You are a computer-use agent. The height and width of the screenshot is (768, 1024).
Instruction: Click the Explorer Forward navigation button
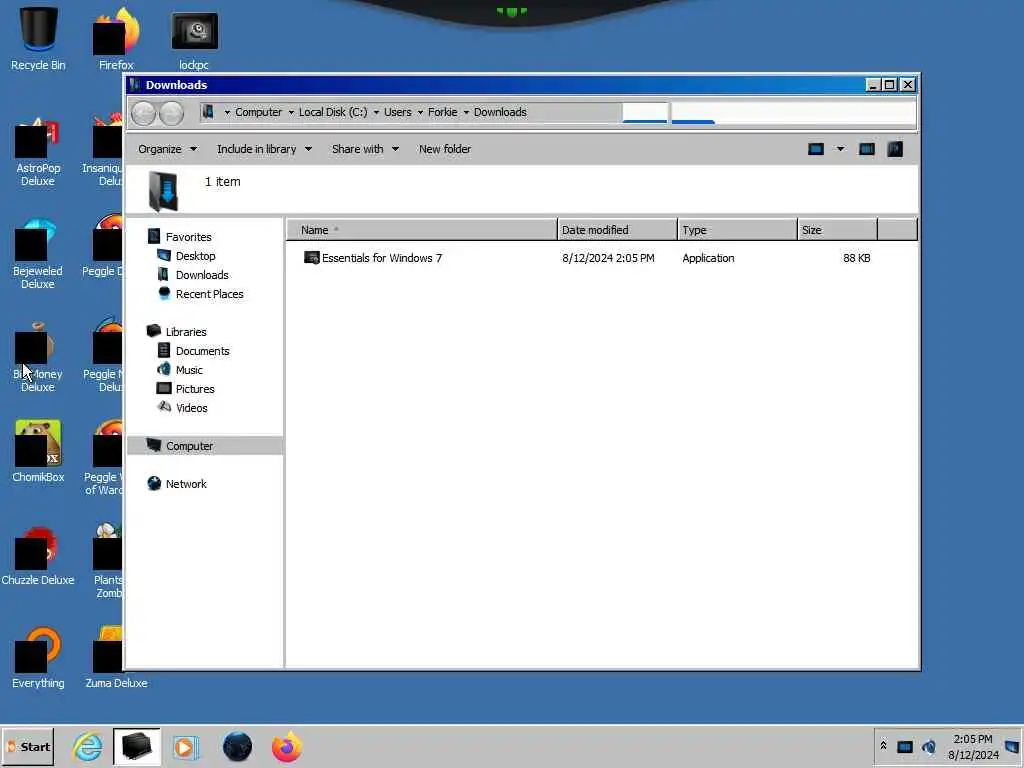point(172,113)
